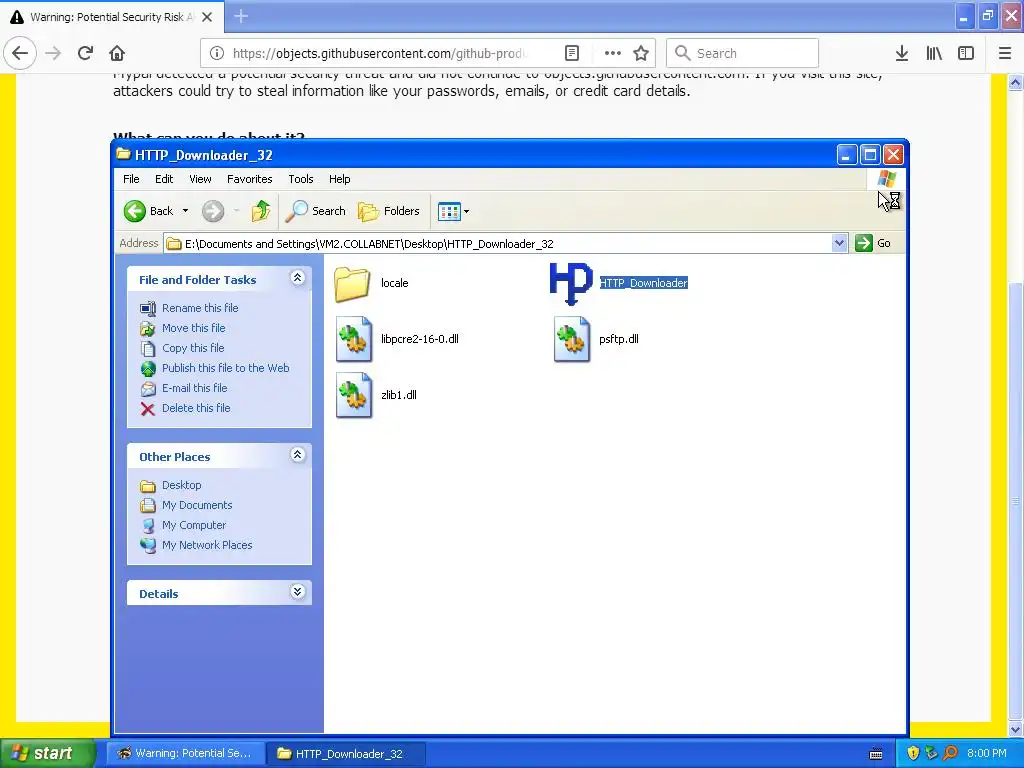Select the psftp.dll file

point(596,339)
